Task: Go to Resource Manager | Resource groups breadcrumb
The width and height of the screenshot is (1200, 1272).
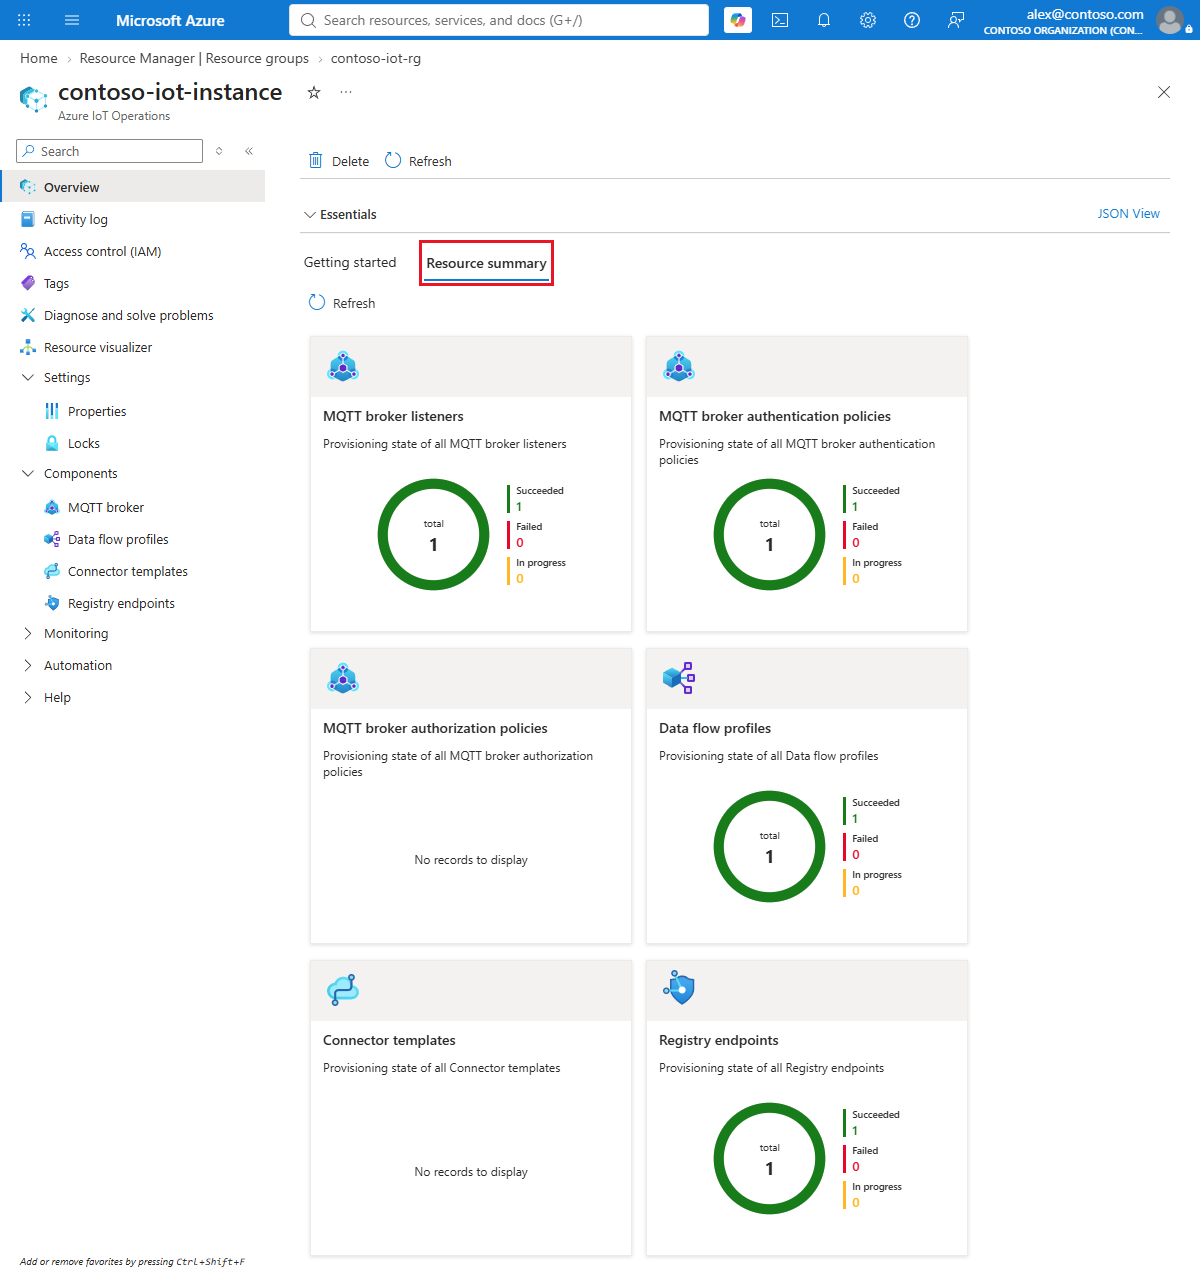Action: (194, 58)
